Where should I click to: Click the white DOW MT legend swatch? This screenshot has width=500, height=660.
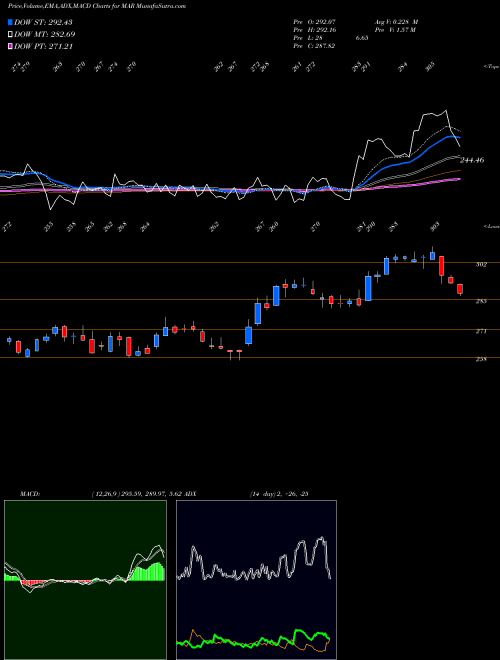point(11,35)
